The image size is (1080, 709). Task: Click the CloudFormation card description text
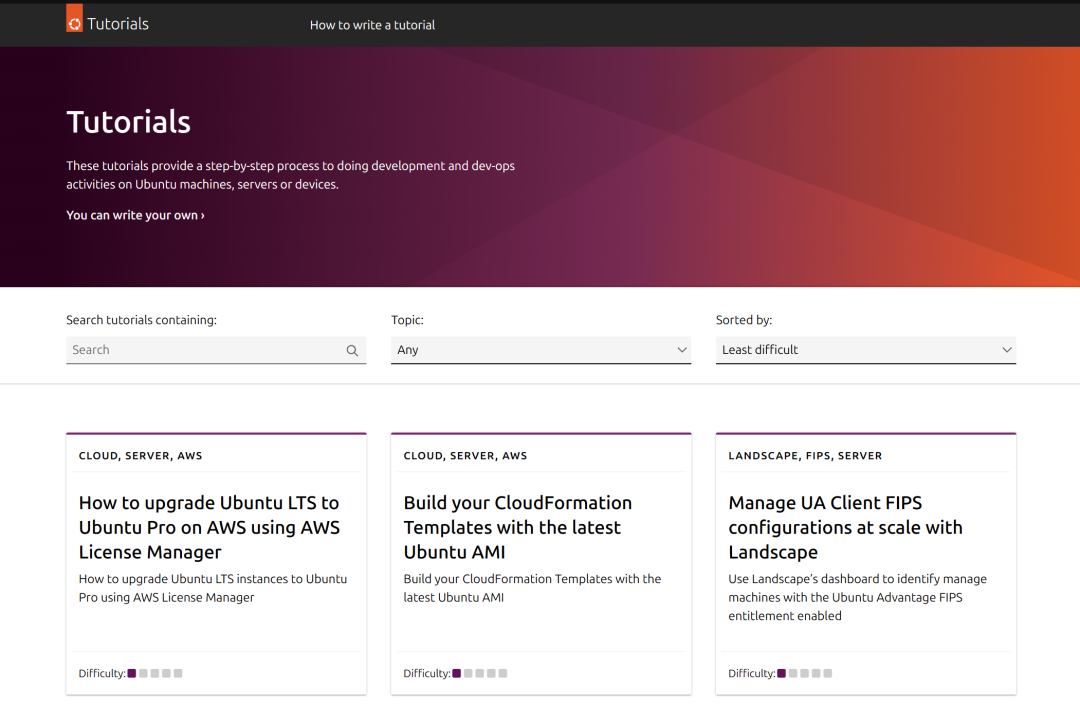(x=532, y=588)
